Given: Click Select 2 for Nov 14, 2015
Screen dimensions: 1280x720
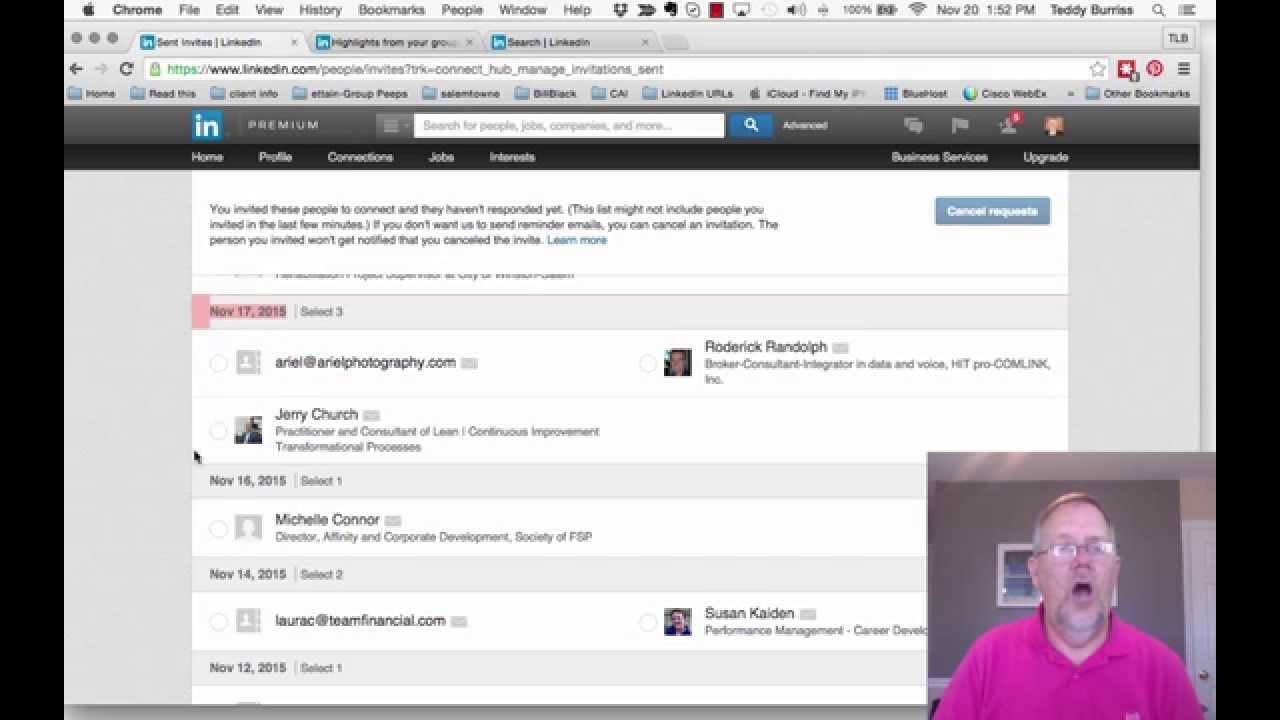Looking at the screenshot, I should coord(321,575).
